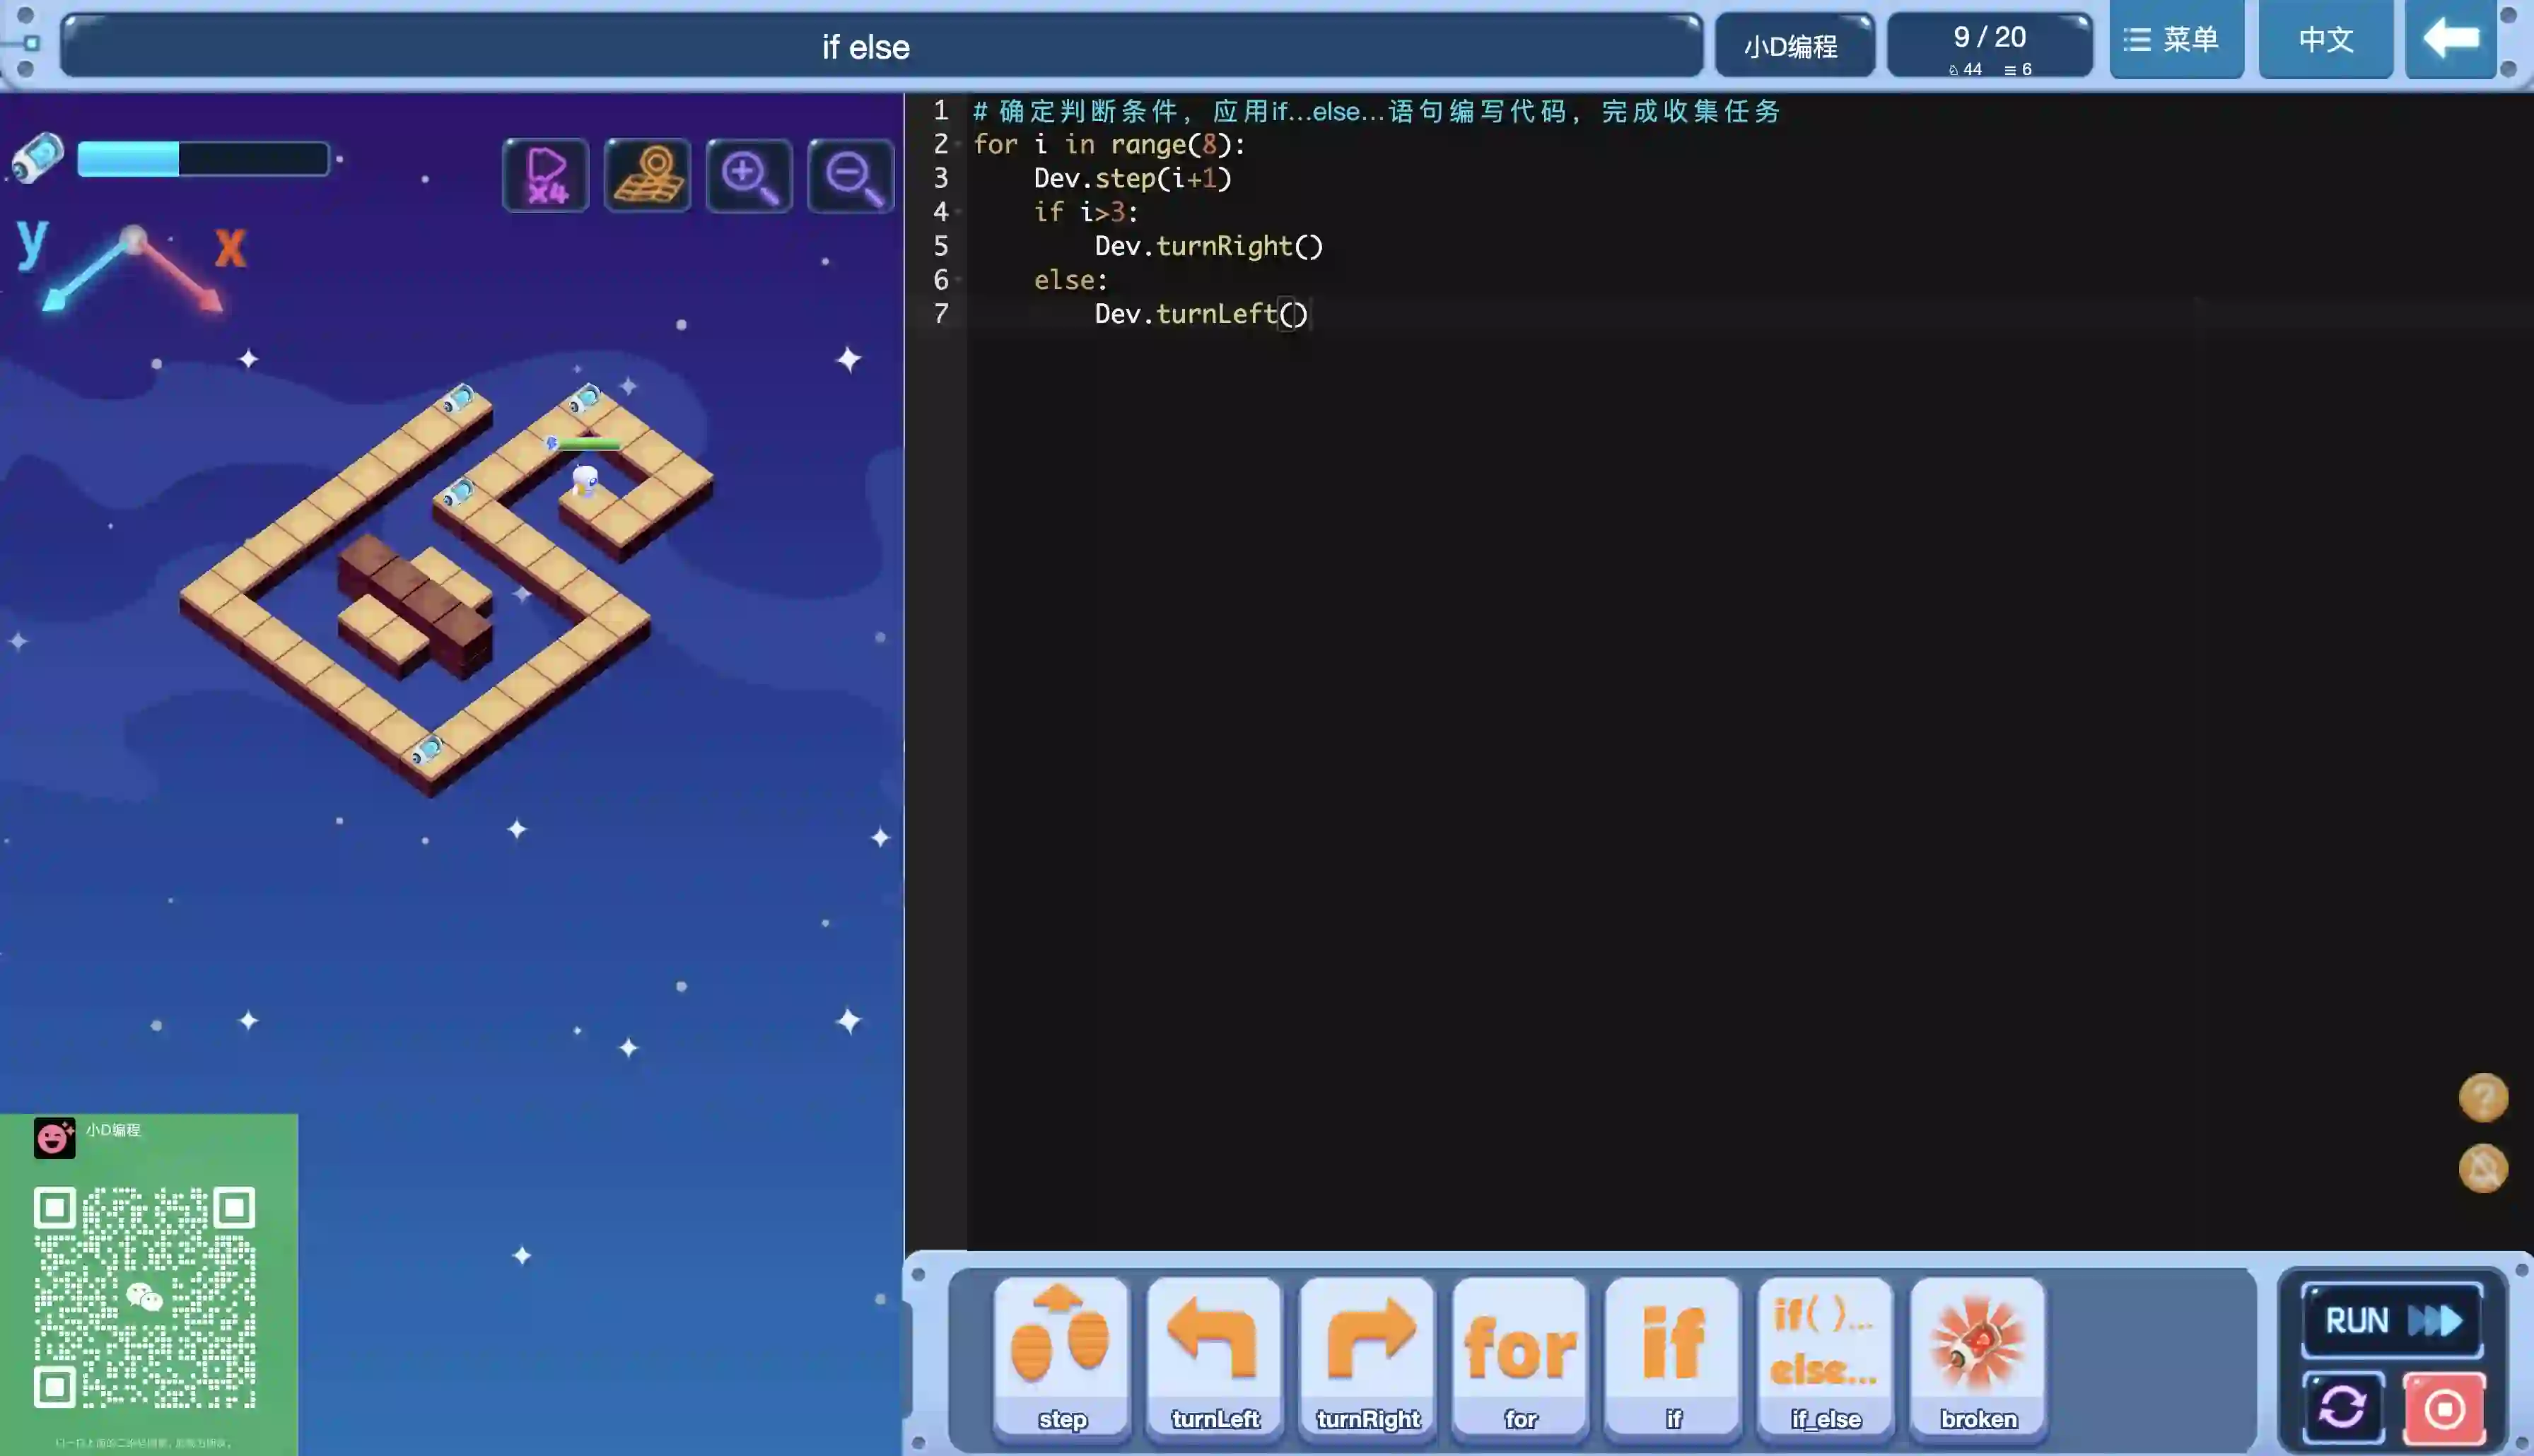Run the program
Viewport: 2534px width, 1456px height.
[x=2392, y=1320]
